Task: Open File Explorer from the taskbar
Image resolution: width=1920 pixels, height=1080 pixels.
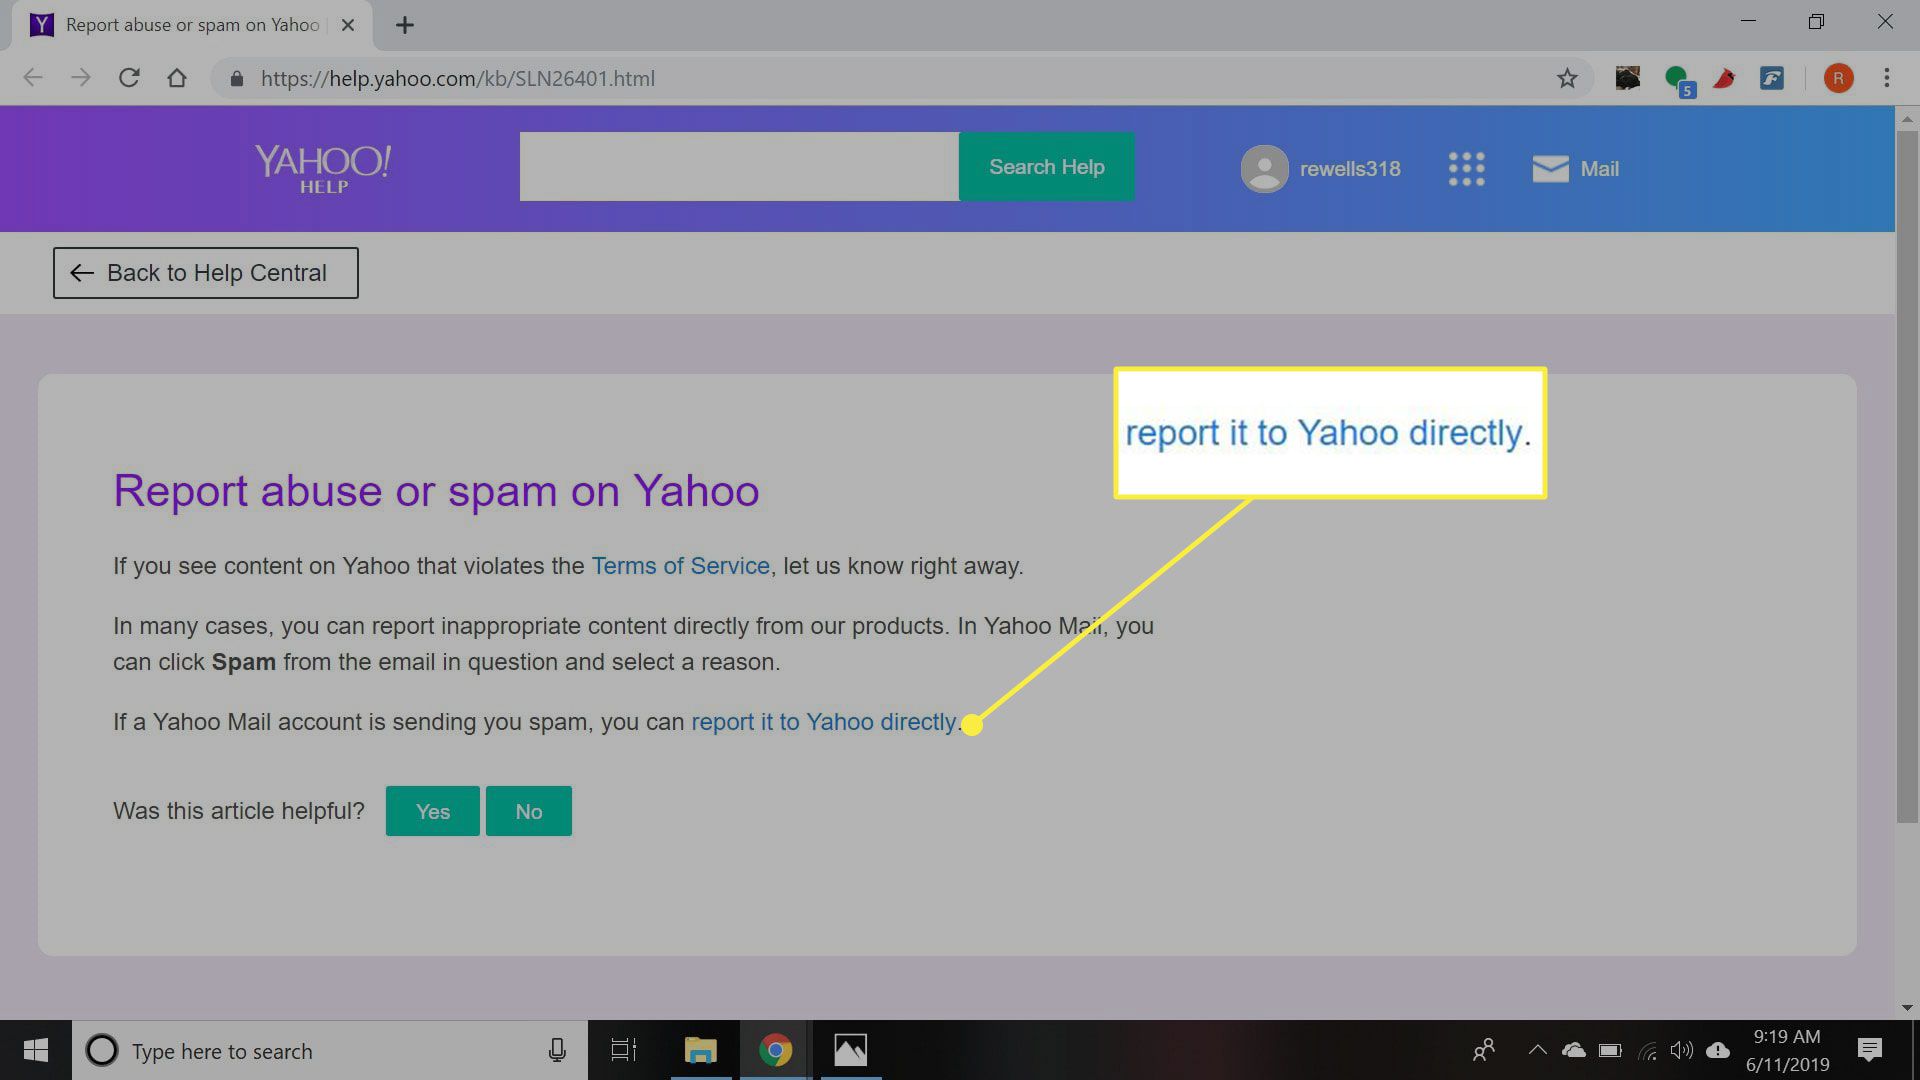Action: click(x=700, y=1050)
